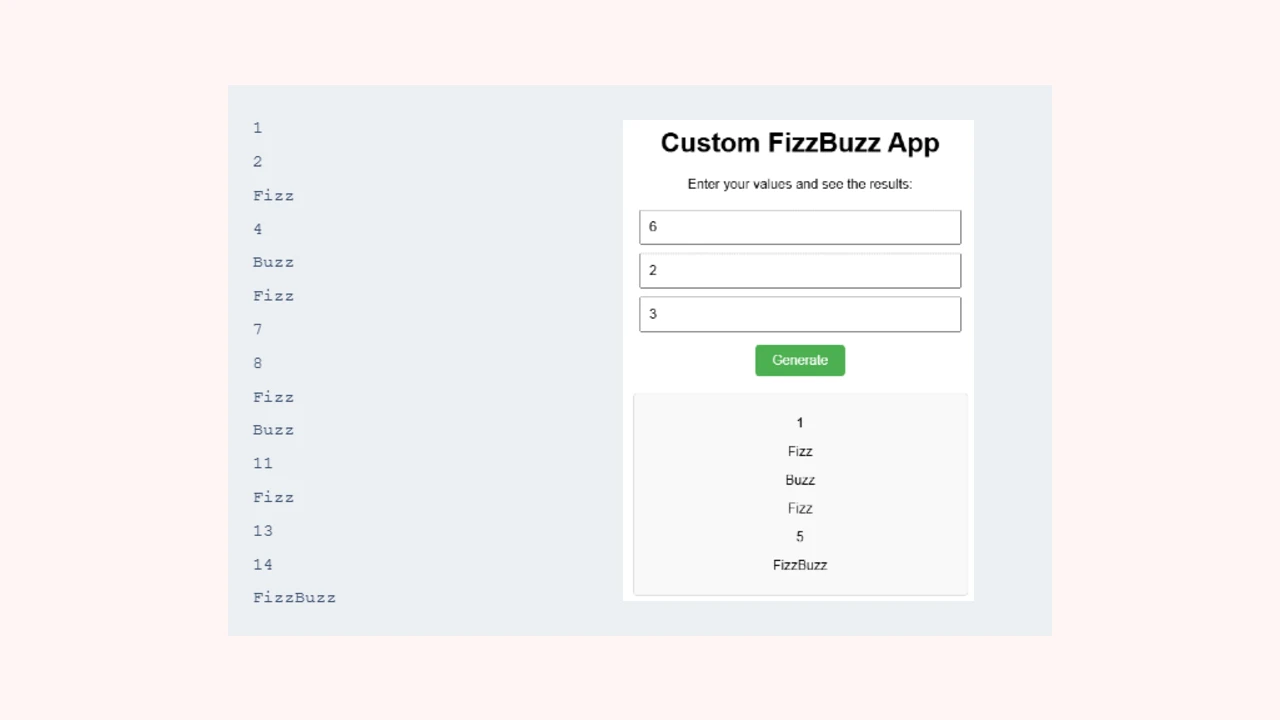Click the number 7 in the left list
The width and height of the screenshot is (1280, 720).
(x=257, y=329)
